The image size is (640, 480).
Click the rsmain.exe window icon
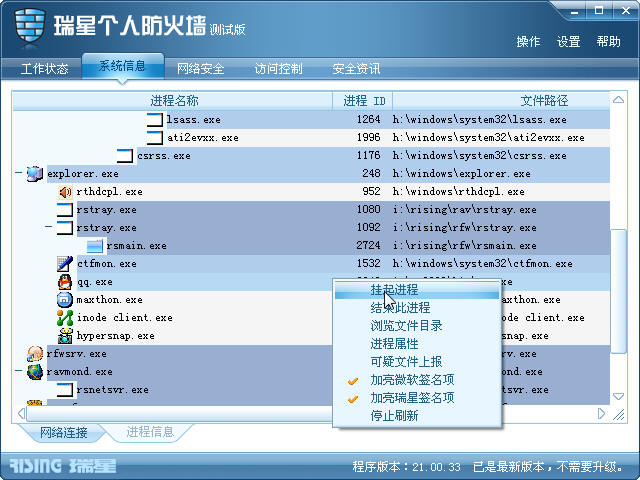tap(95, 246)
